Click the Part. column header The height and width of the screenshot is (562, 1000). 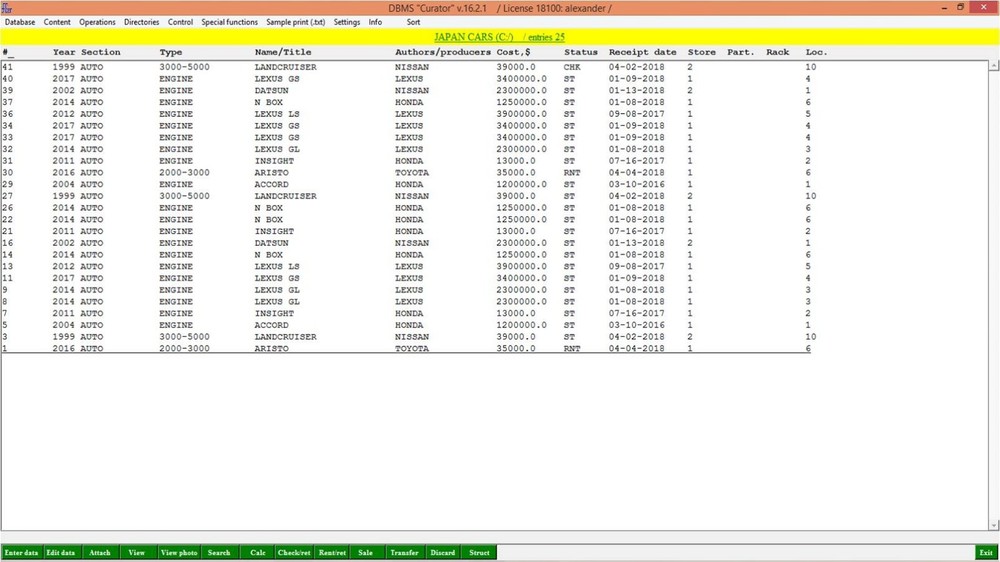pos(740,52)
